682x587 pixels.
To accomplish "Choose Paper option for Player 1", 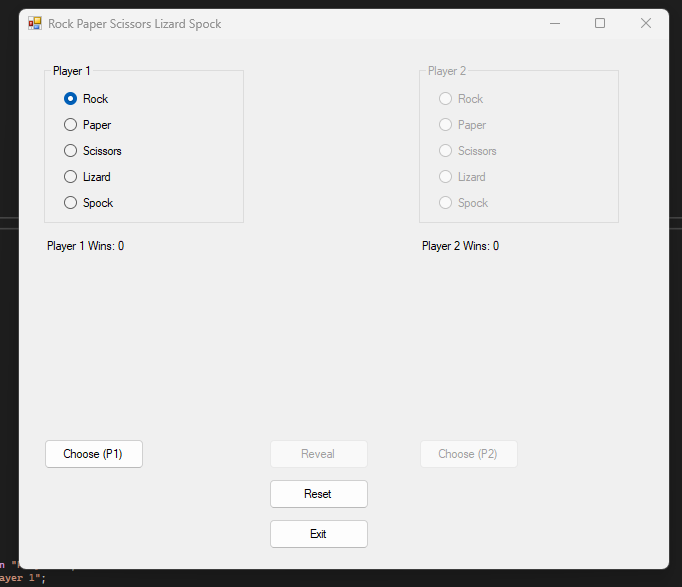I will click(71, 125).
